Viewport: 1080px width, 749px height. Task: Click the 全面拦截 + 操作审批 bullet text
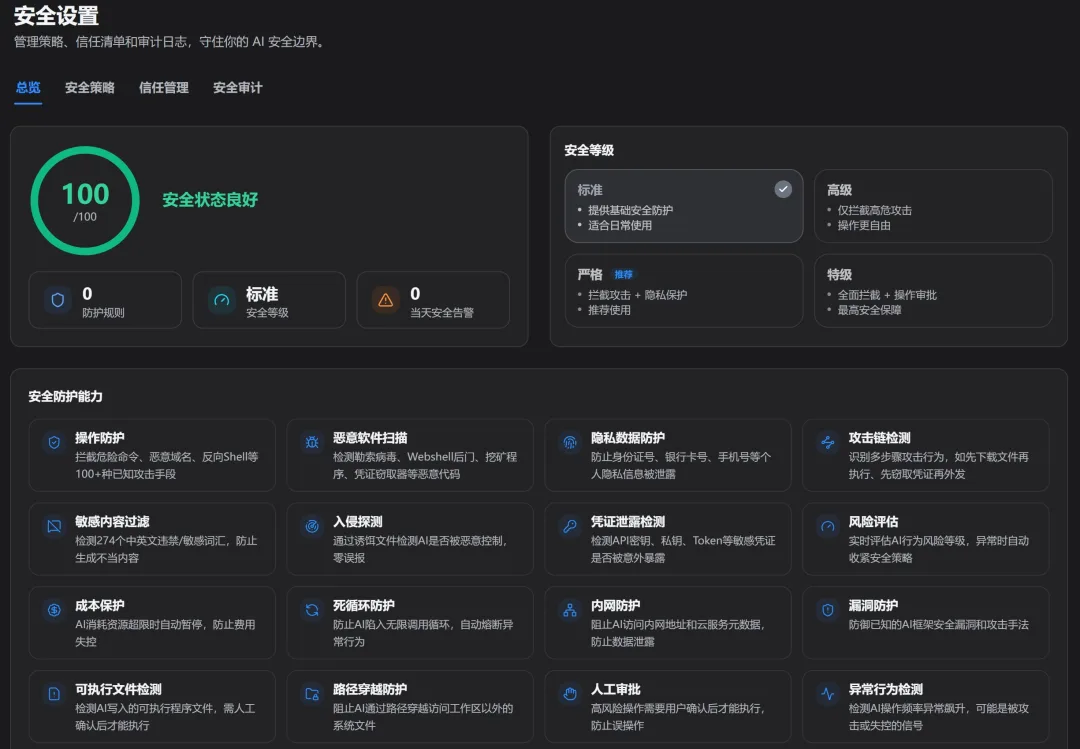point(887,295)
